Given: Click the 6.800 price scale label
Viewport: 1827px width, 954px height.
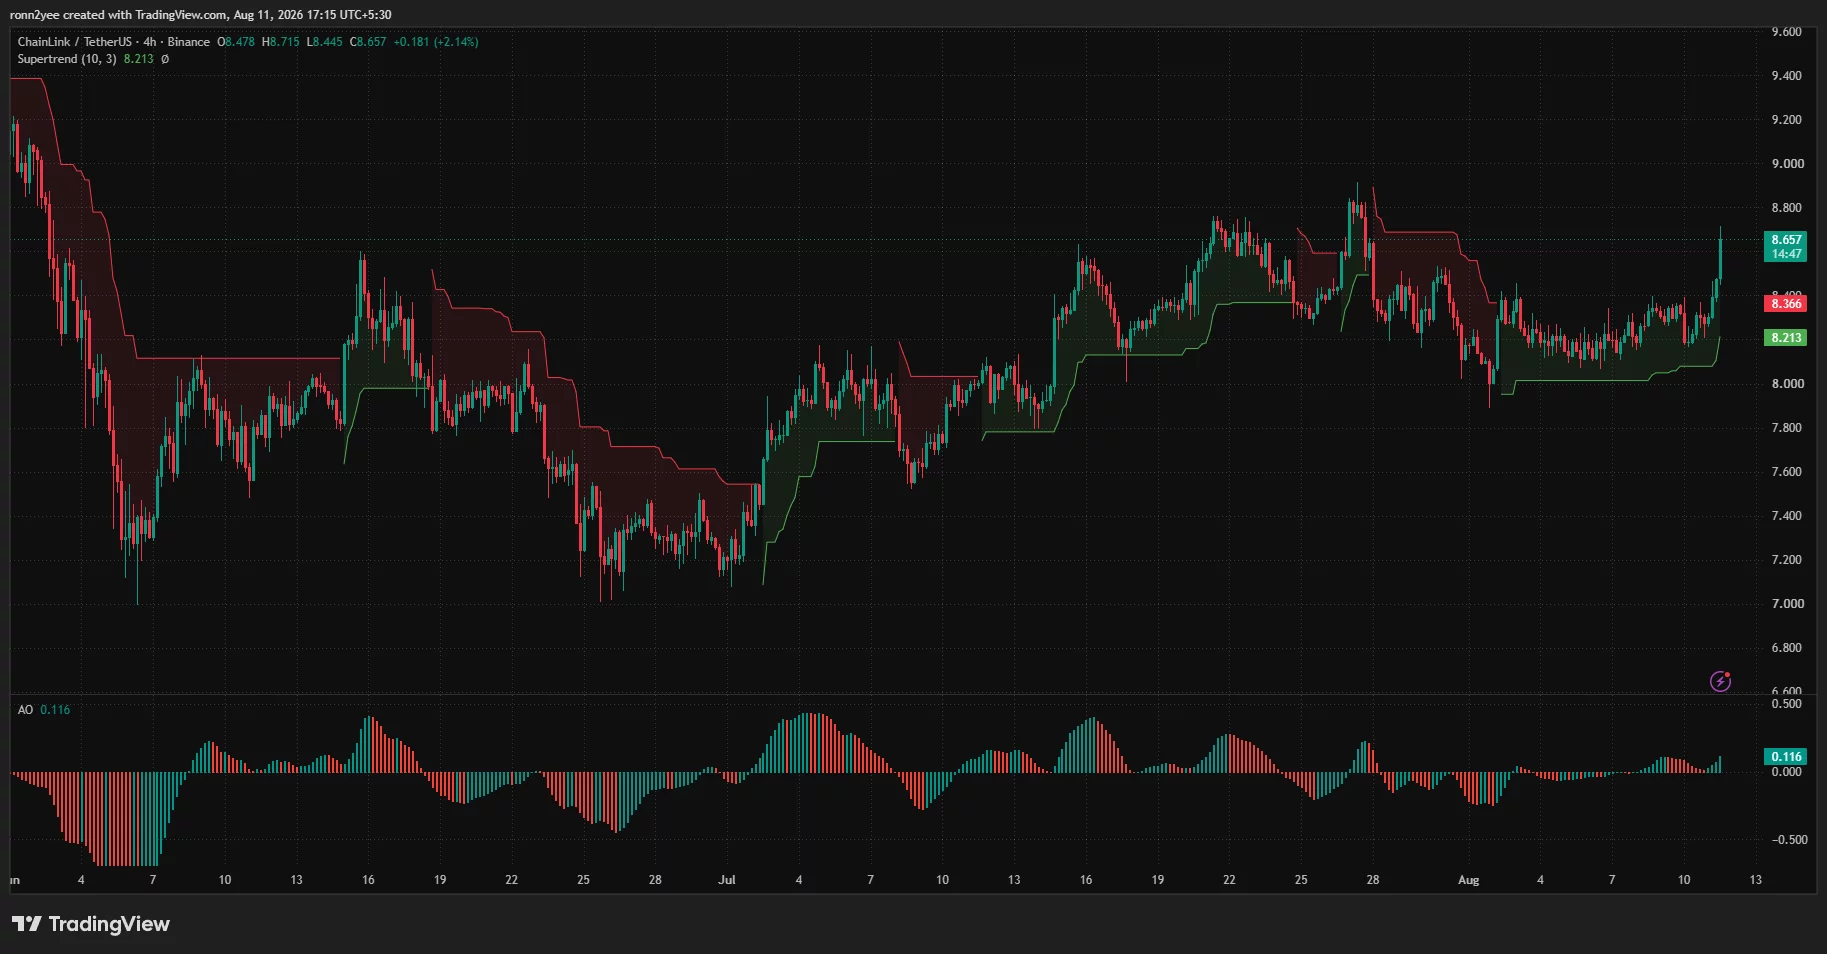Looking at the screenshot, I should click(x=1786, y=648).
